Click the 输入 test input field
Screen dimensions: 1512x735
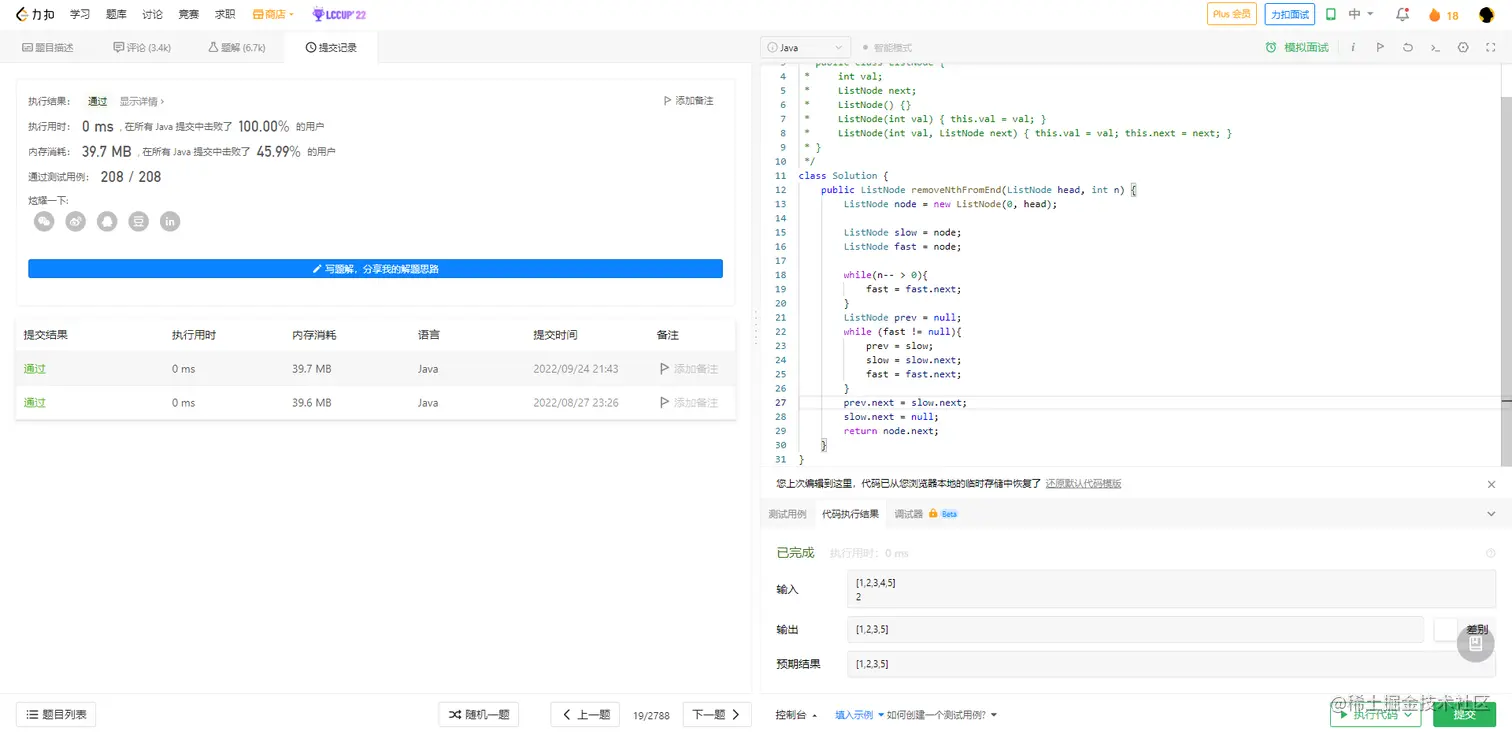click(1171, 589)
